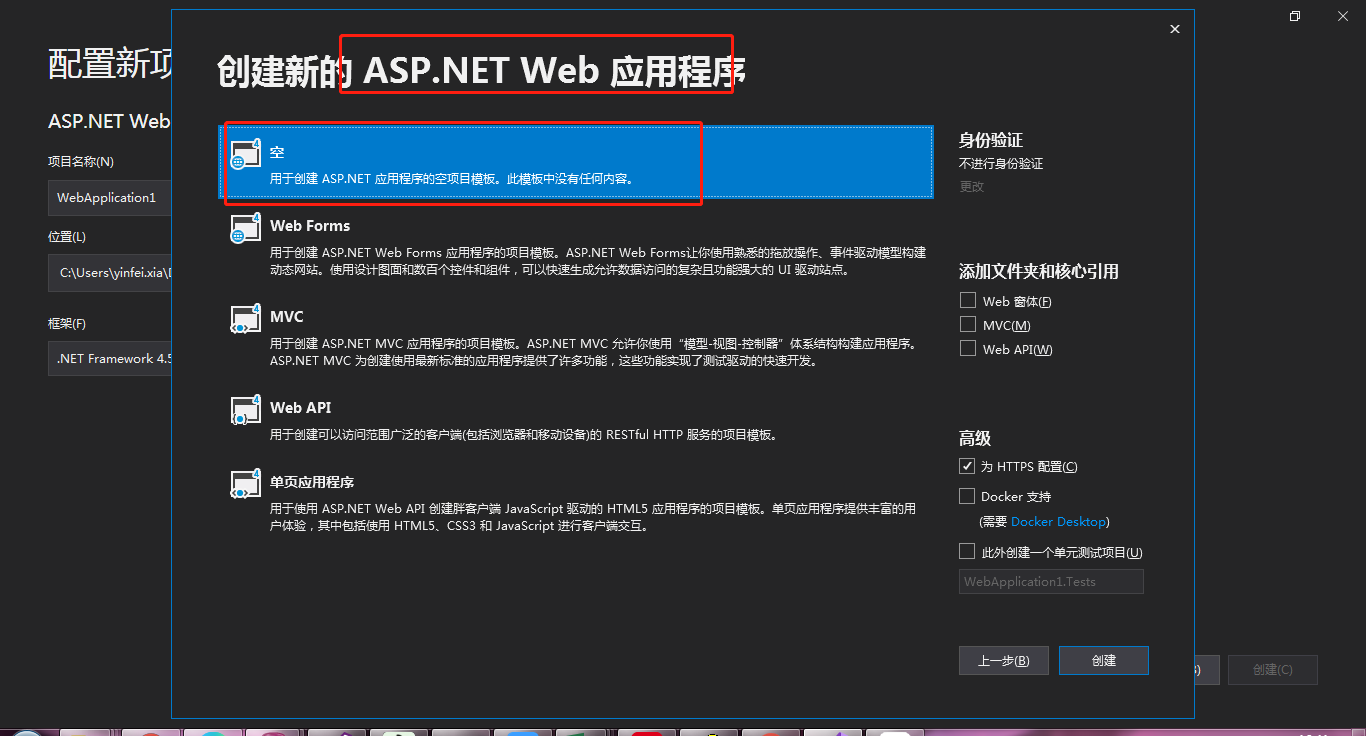Click the Web Forms template icon

pos(245,228)
